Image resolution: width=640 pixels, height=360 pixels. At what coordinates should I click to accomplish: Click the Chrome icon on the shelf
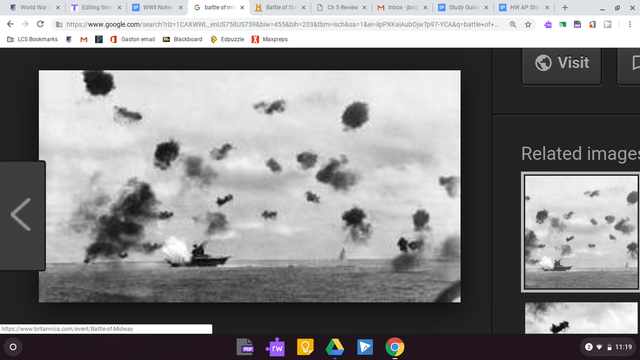(x=395, y=347)
